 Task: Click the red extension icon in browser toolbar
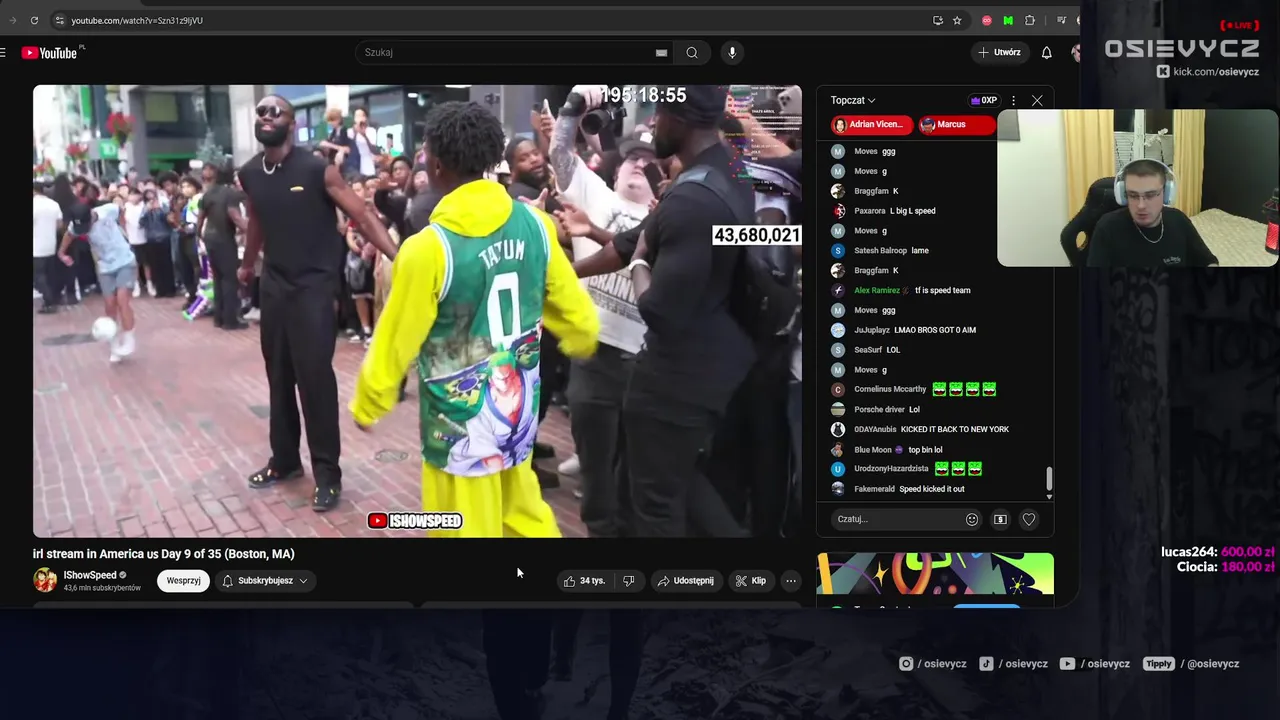tap(987, 20)
